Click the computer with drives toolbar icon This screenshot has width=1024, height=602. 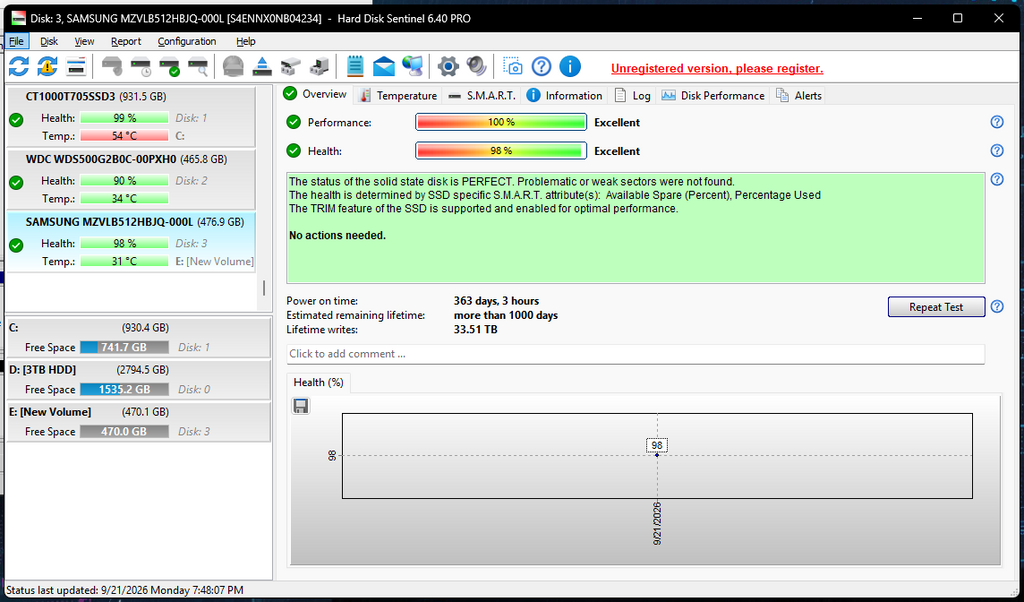tap(319, 66)
